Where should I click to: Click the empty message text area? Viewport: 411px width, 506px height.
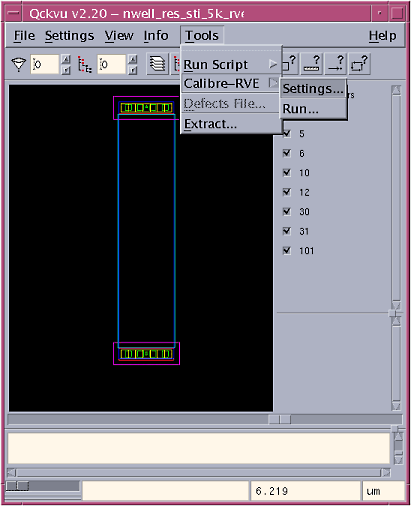point(199,448)
